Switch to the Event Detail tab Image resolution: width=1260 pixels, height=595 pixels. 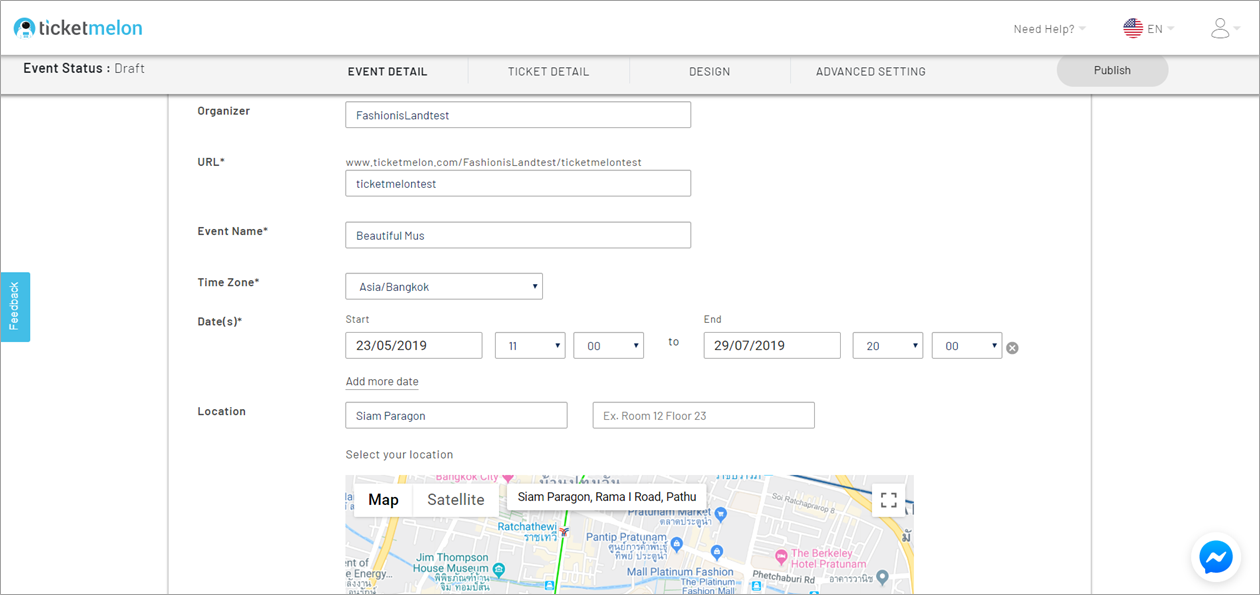[387, 72]
